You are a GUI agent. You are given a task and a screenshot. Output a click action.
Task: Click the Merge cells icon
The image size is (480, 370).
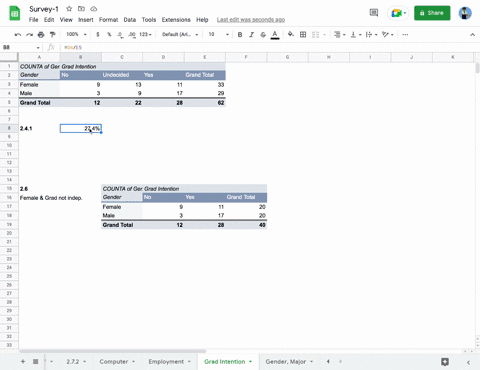pos(315,34)
